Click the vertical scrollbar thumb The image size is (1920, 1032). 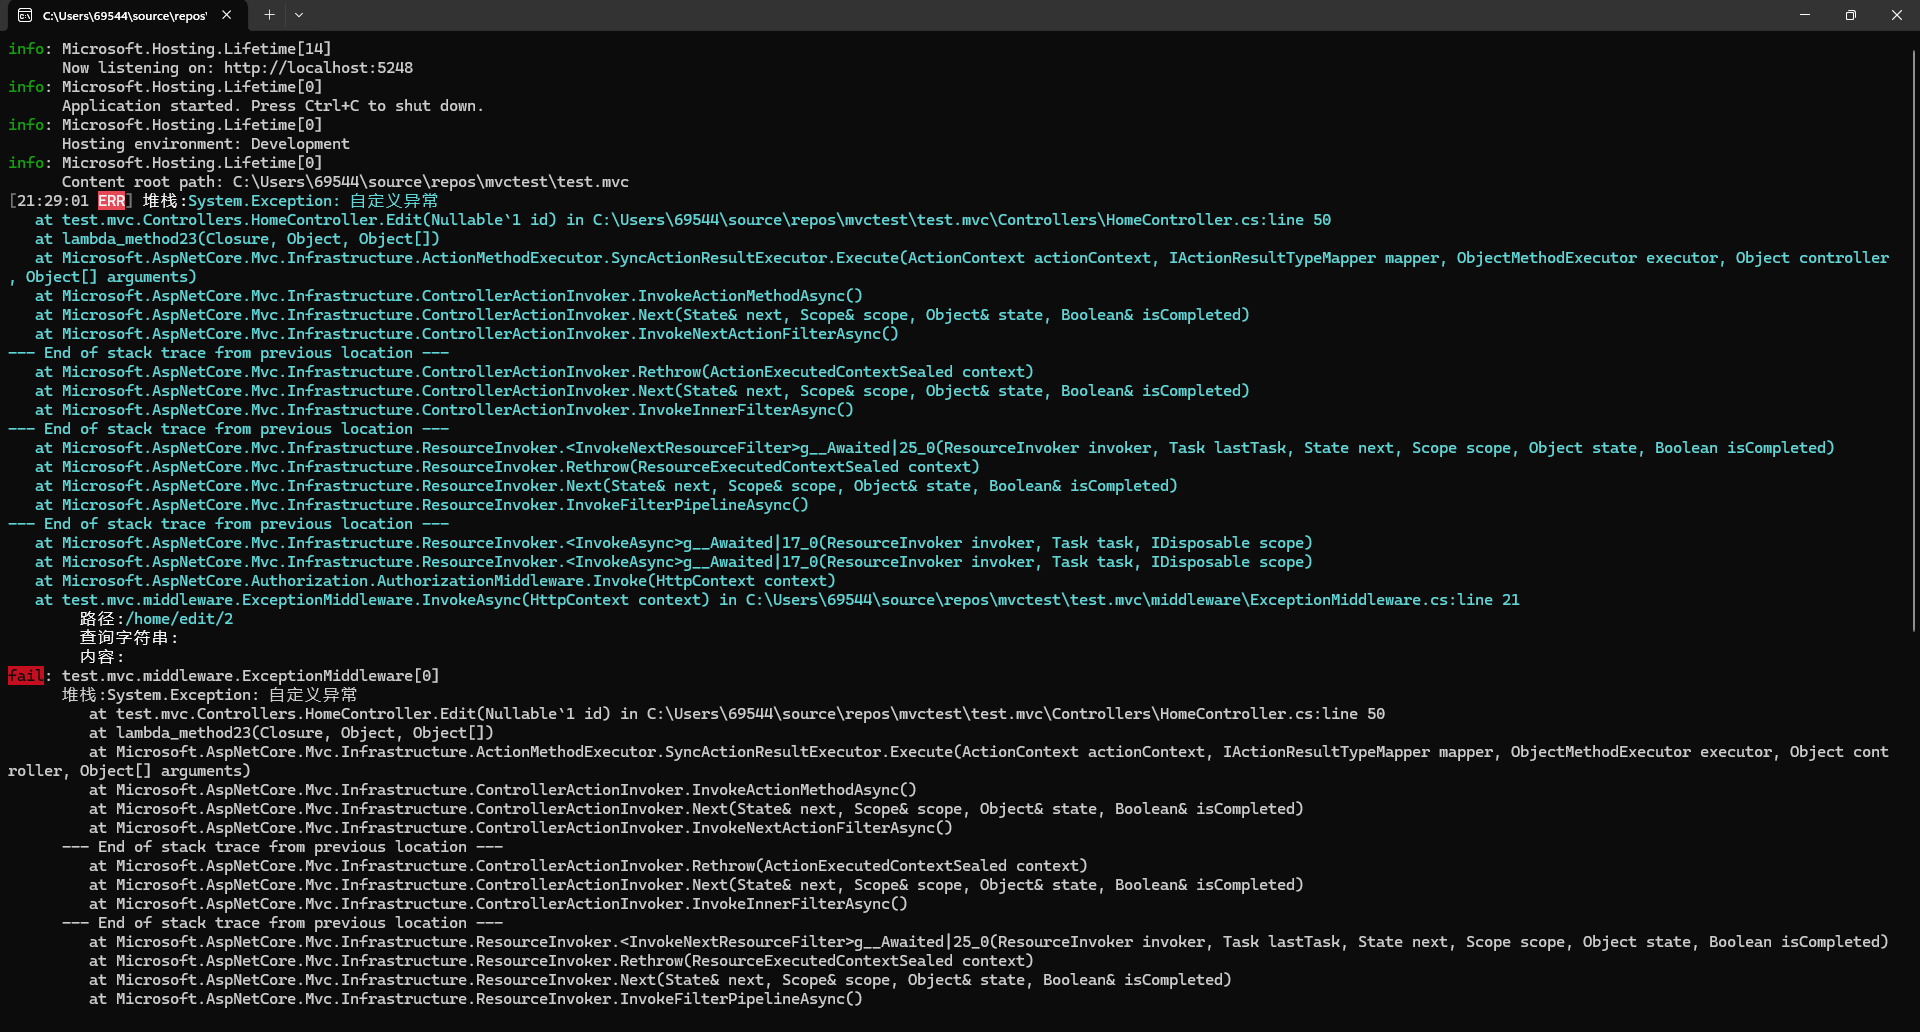click(1914, 340)
